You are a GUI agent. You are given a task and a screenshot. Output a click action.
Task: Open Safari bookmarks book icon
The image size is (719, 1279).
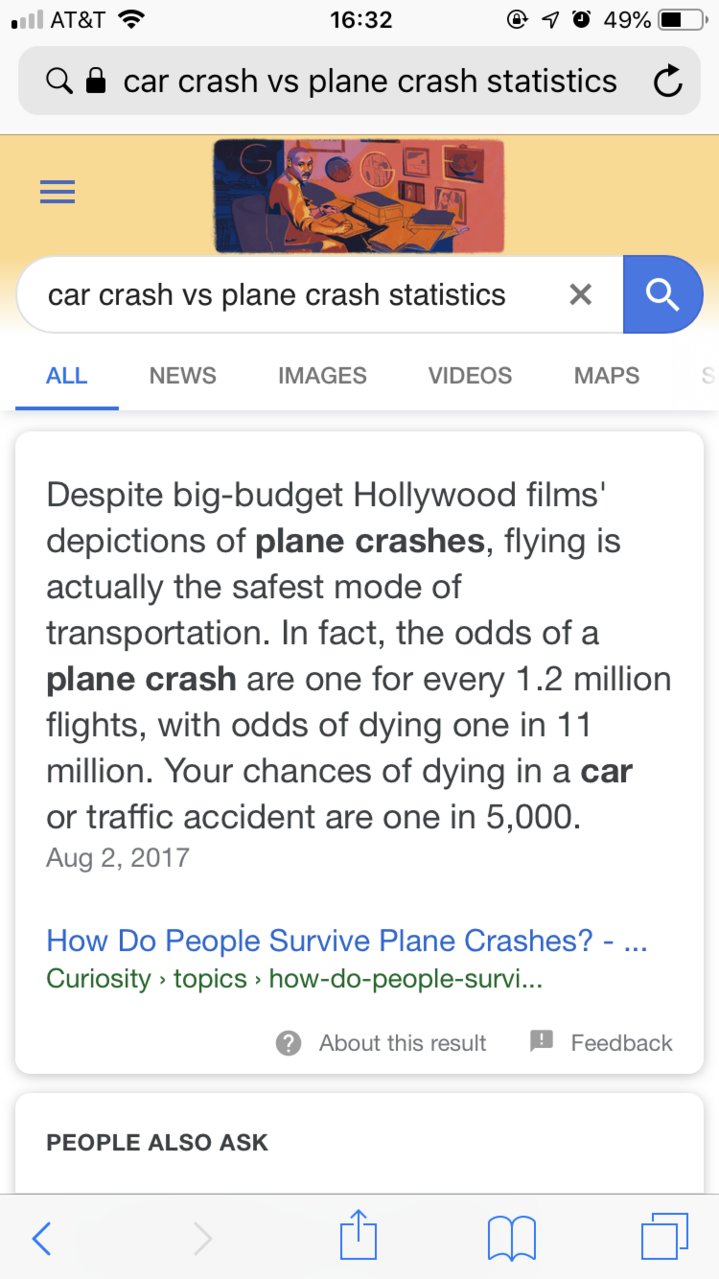[512, 1238]
